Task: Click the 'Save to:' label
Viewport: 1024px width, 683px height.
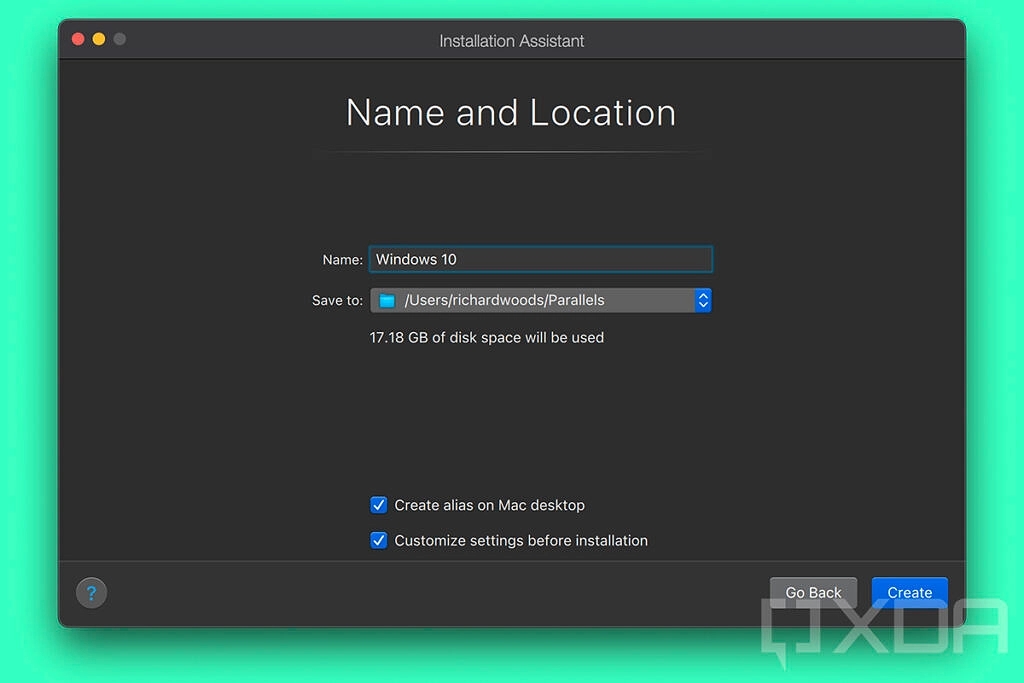Action: [x=337, y=301]
